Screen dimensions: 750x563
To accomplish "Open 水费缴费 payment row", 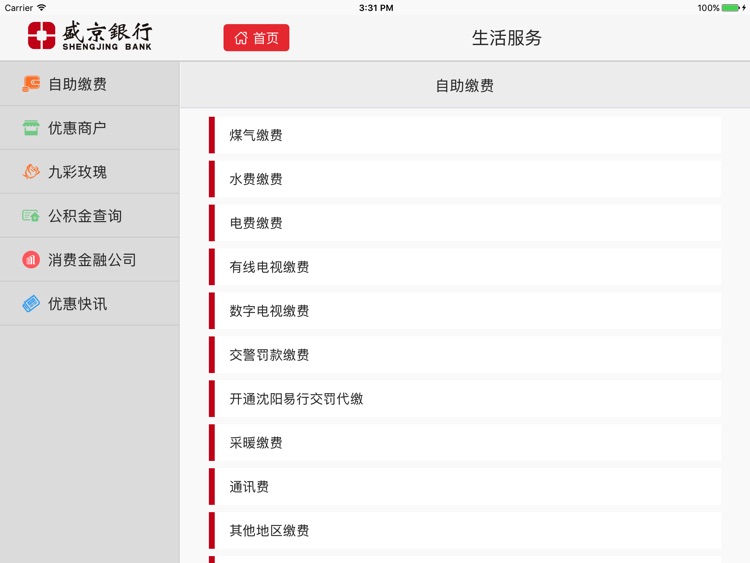I will (465, 179).
